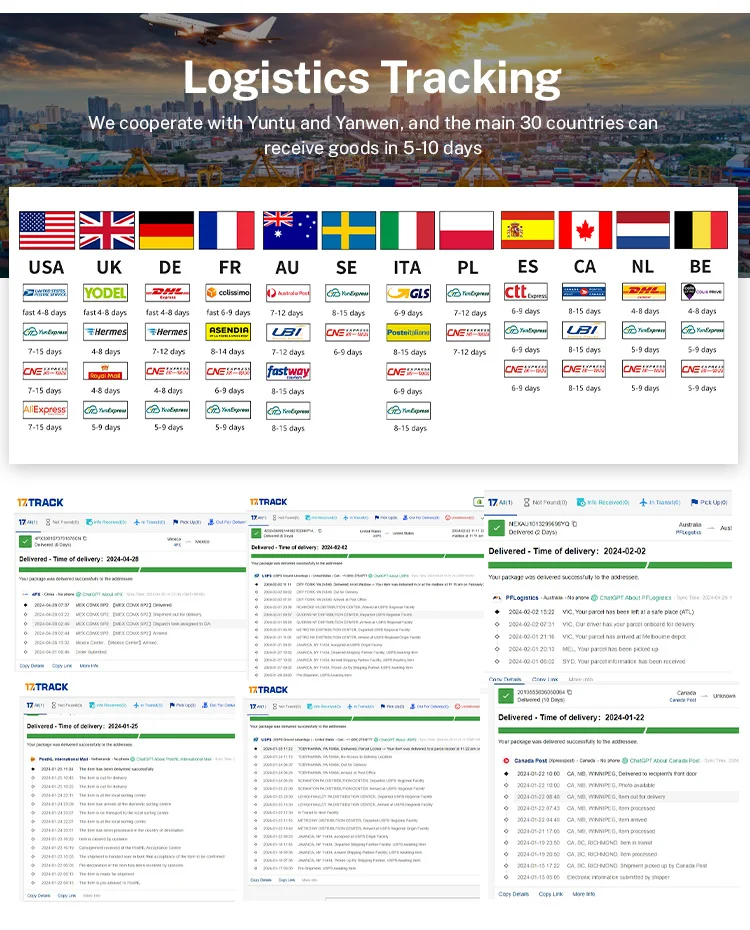Click the Australian flag above AU
The width and height of the screenshot is (750, 930).
pyautogui.click(x=290, y=230)
